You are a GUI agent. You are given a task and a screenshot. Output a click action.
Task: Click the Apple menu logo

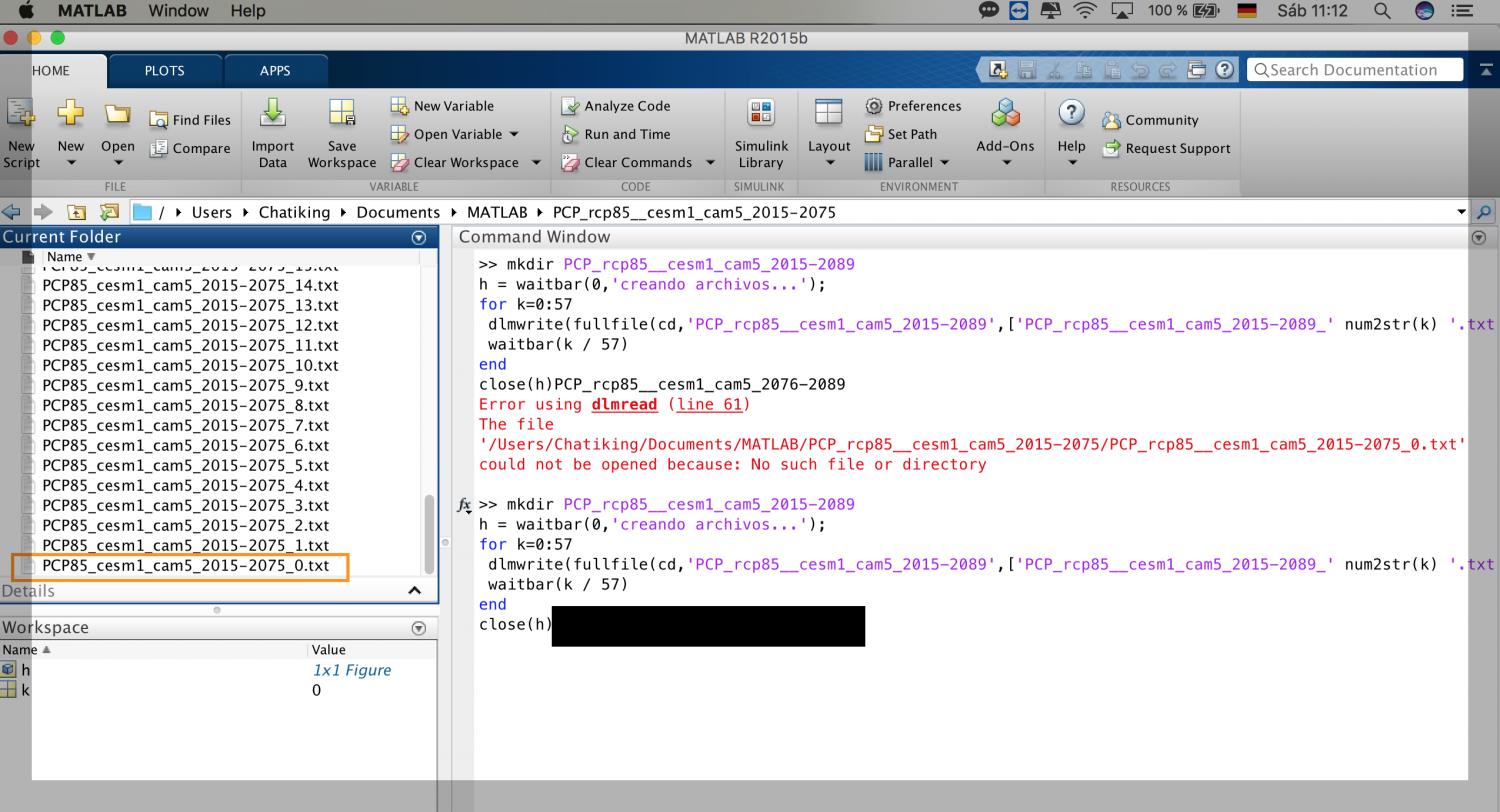coord(24,11)
